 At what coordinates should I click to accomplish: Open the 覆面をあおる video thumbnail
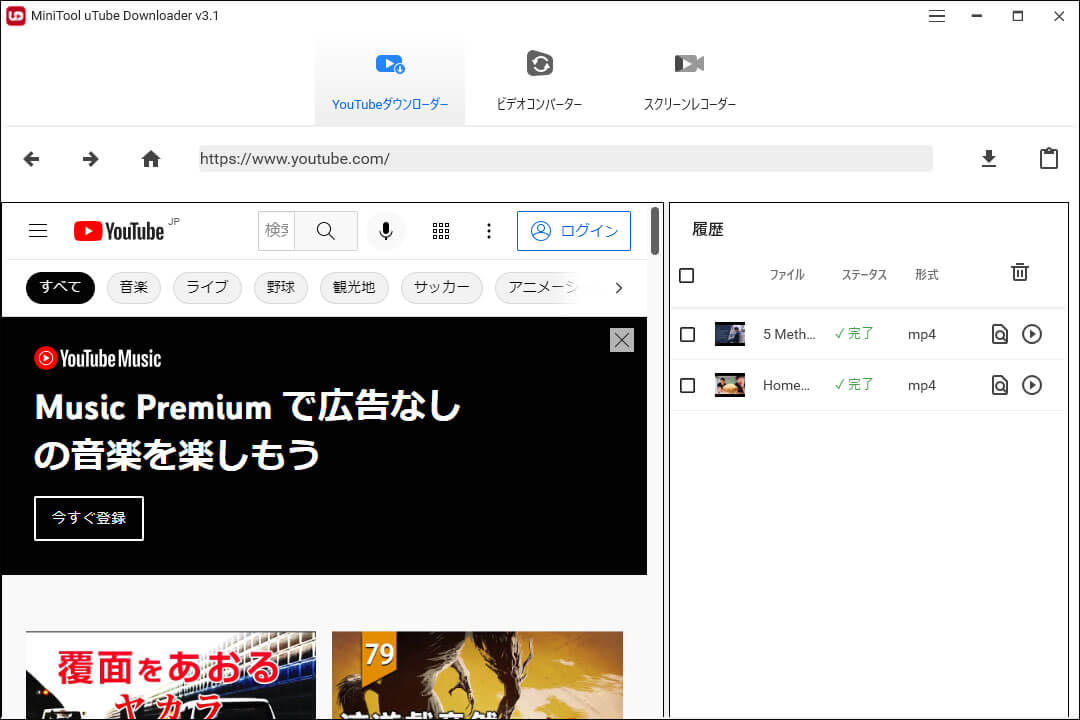(x=171, y=675)
